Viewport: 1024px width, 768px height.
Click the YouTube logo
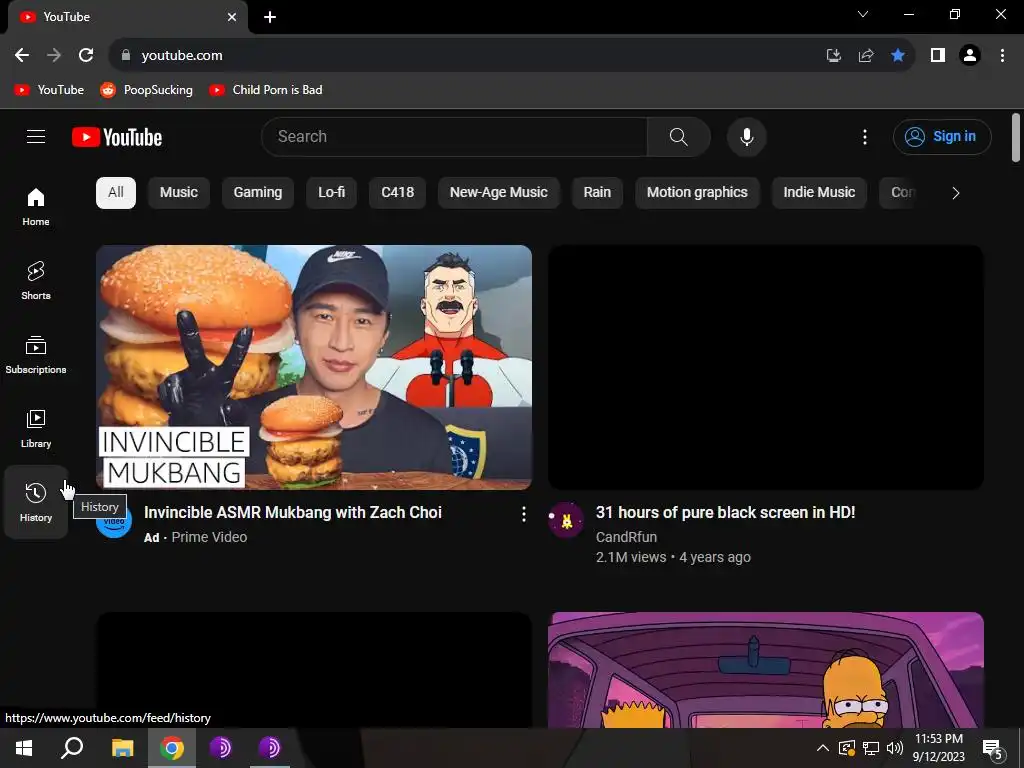coord(117,137)
